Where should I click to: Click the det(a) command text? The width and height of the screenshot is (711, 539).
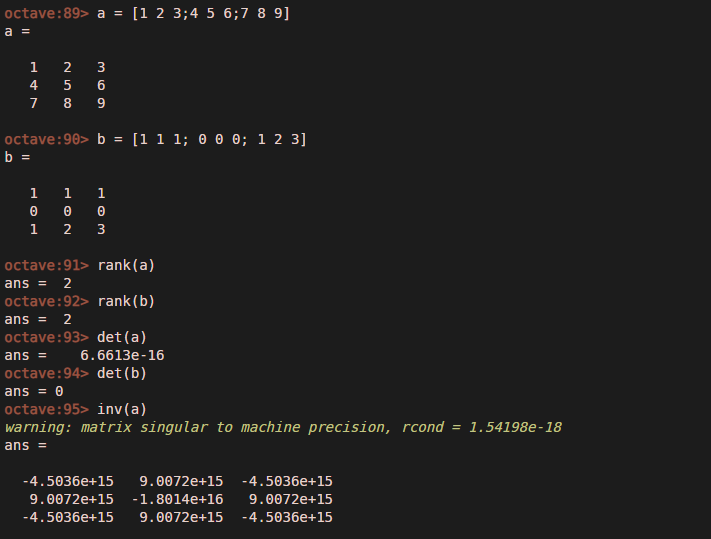(x=122, y=337)
